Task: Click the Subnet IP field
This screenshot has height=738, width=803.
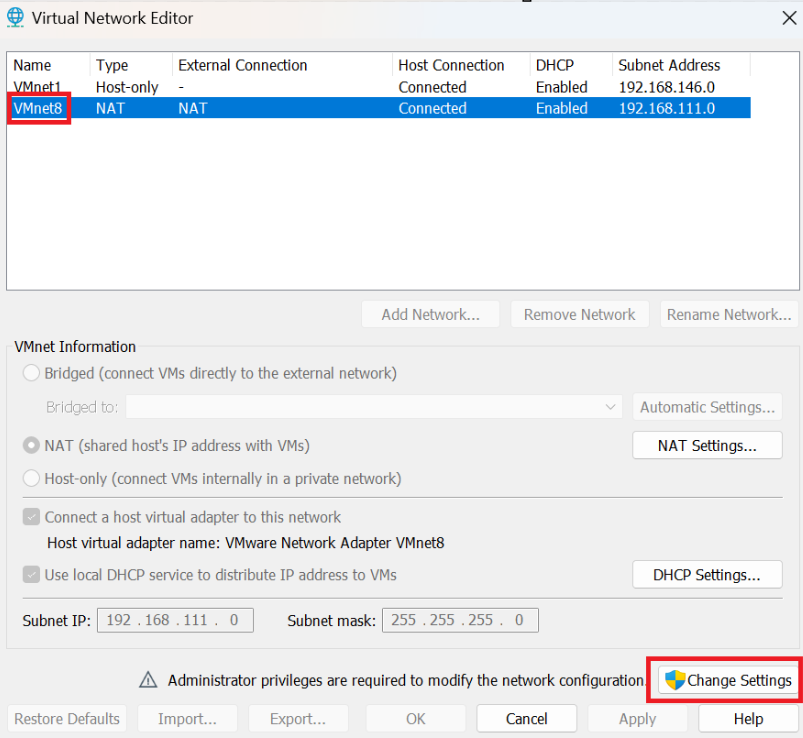Action: (x=175, y=620)
